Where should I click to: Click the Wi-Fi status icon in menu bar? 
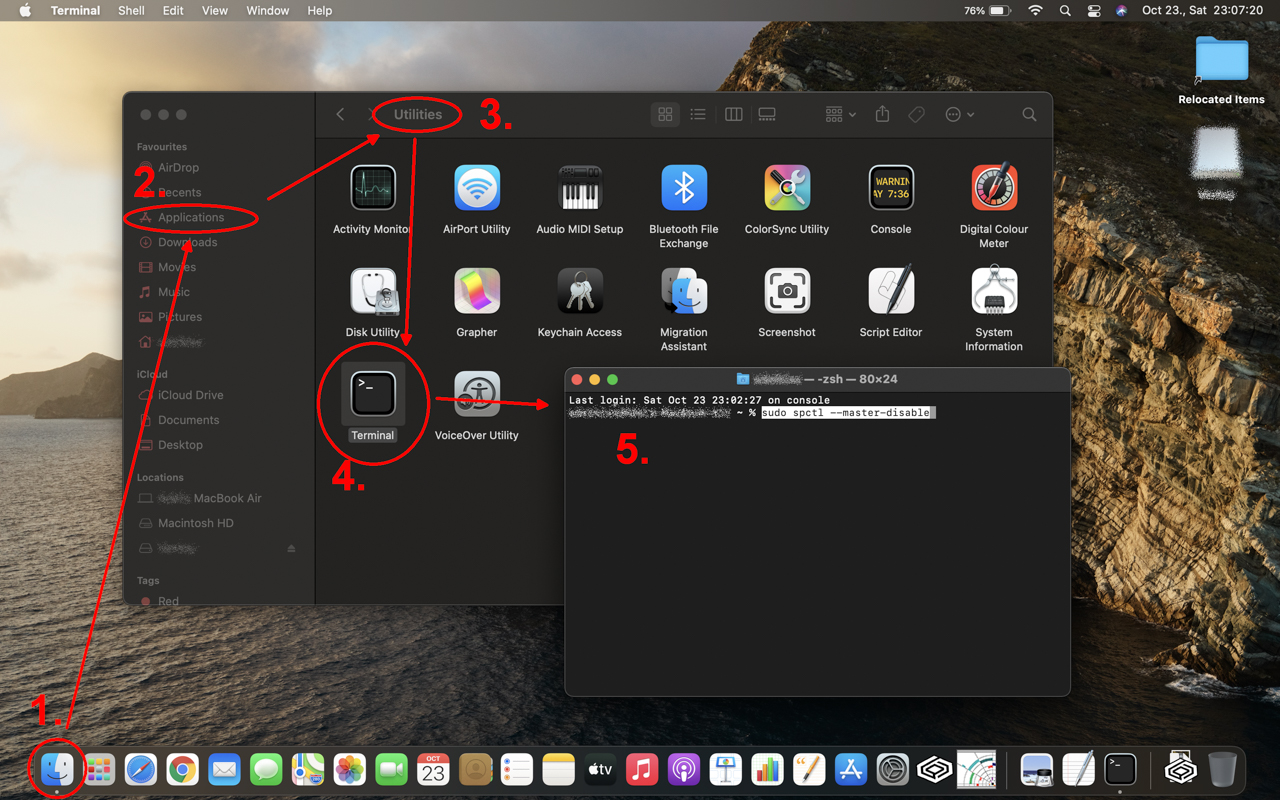1035,10
